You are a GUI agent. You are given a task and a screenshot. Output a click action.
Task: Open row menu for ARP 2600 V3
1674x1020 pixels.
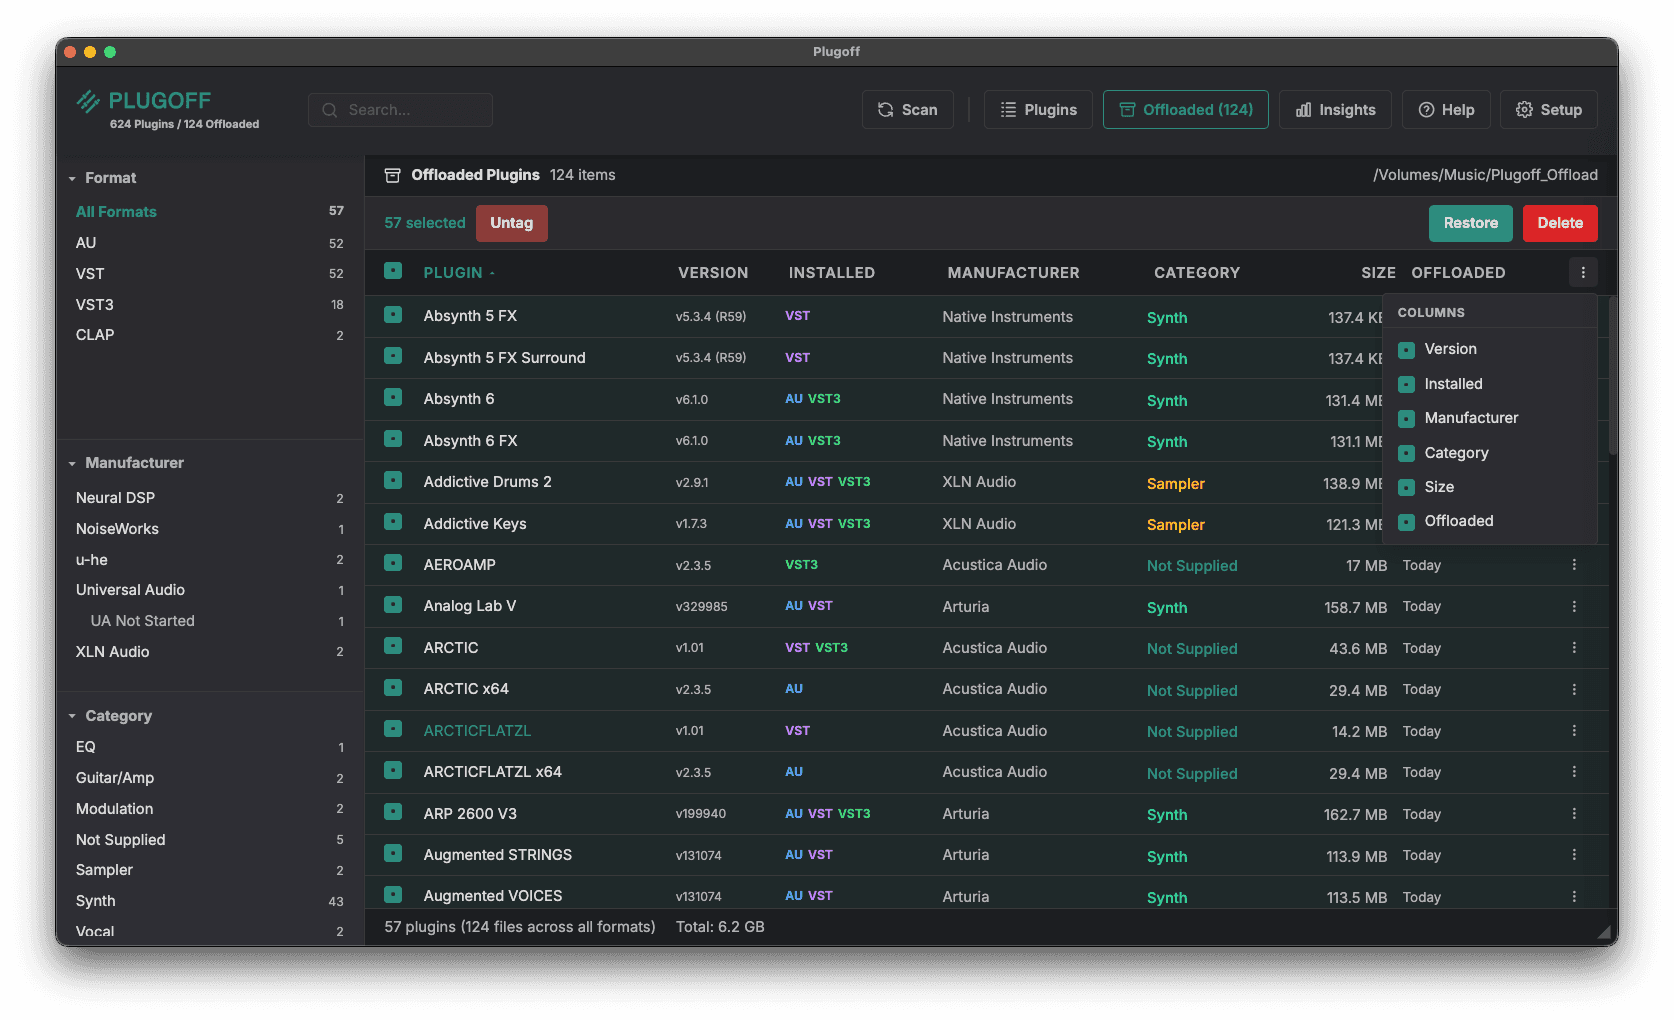(1574, 814)
